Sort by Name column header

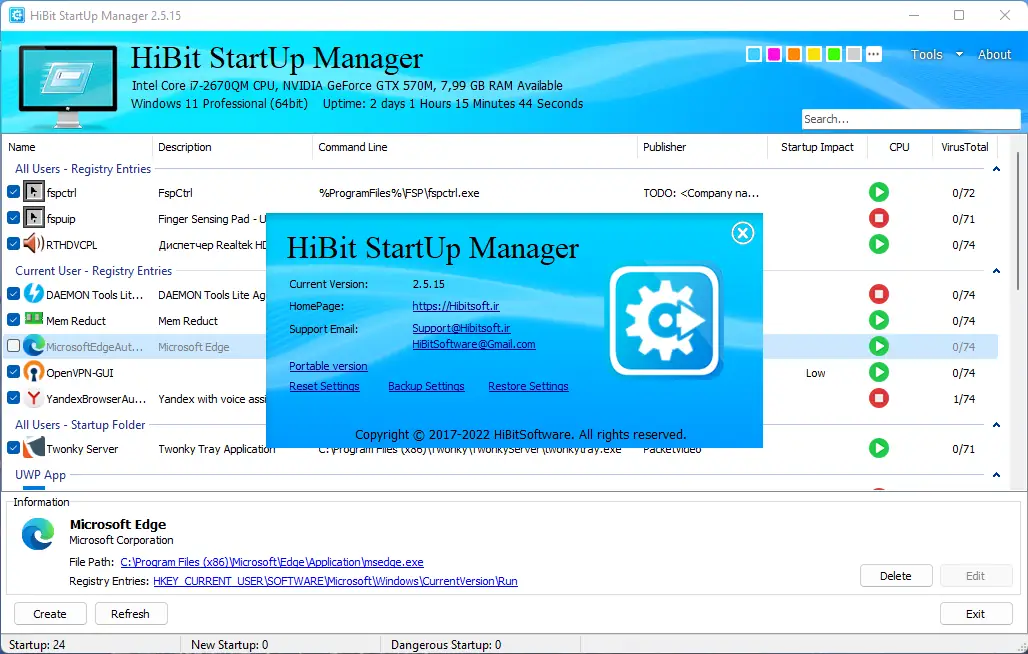77,147
